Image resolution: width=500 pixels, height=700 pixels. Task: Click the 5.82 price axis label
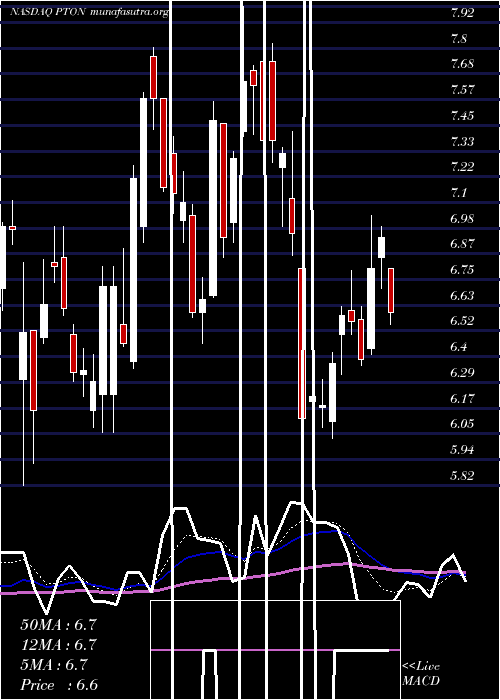[462, 476]
